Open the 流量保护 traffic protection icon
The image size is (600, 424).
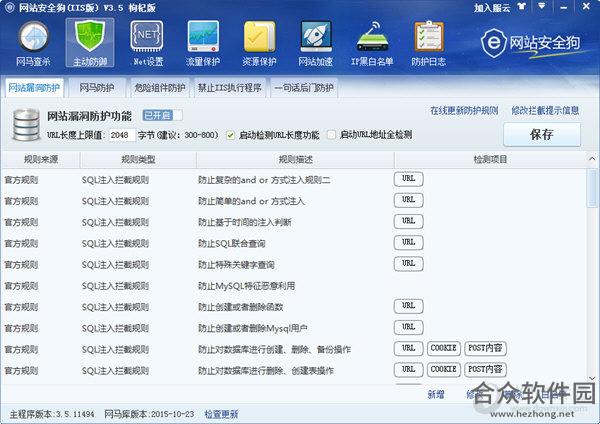[203, 43]
